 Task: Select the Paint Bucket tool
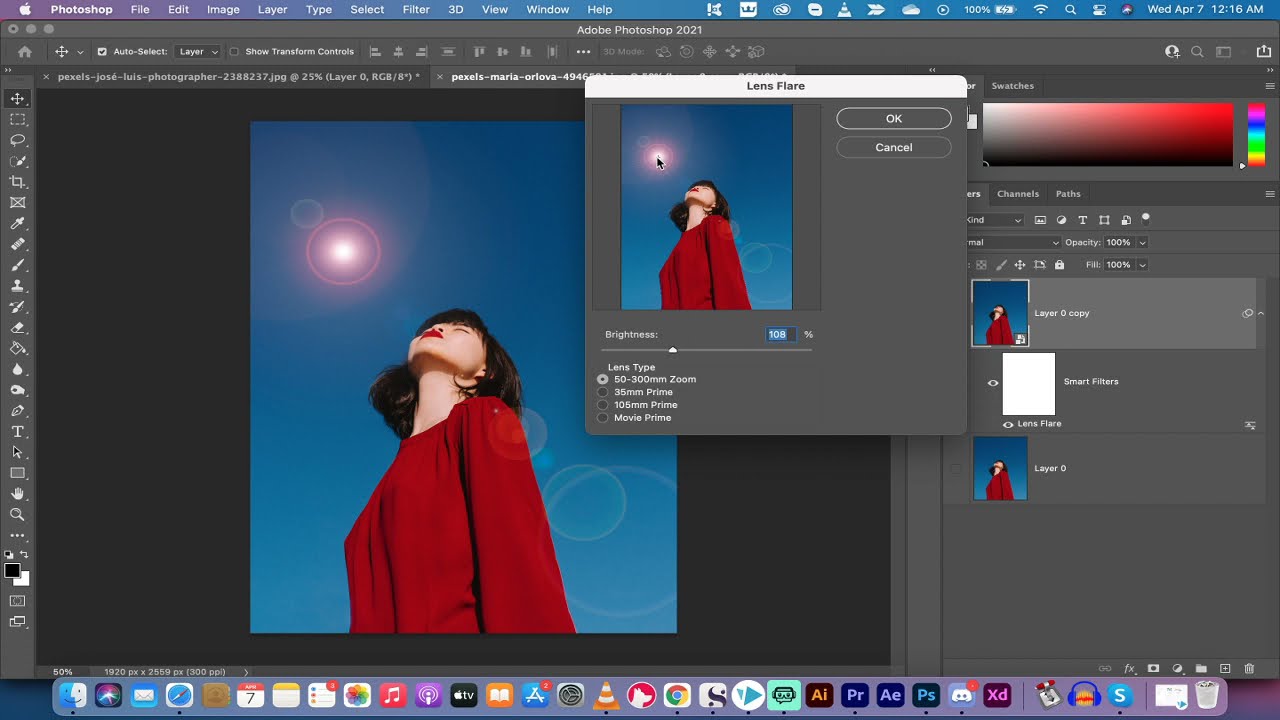click(17, 348)
